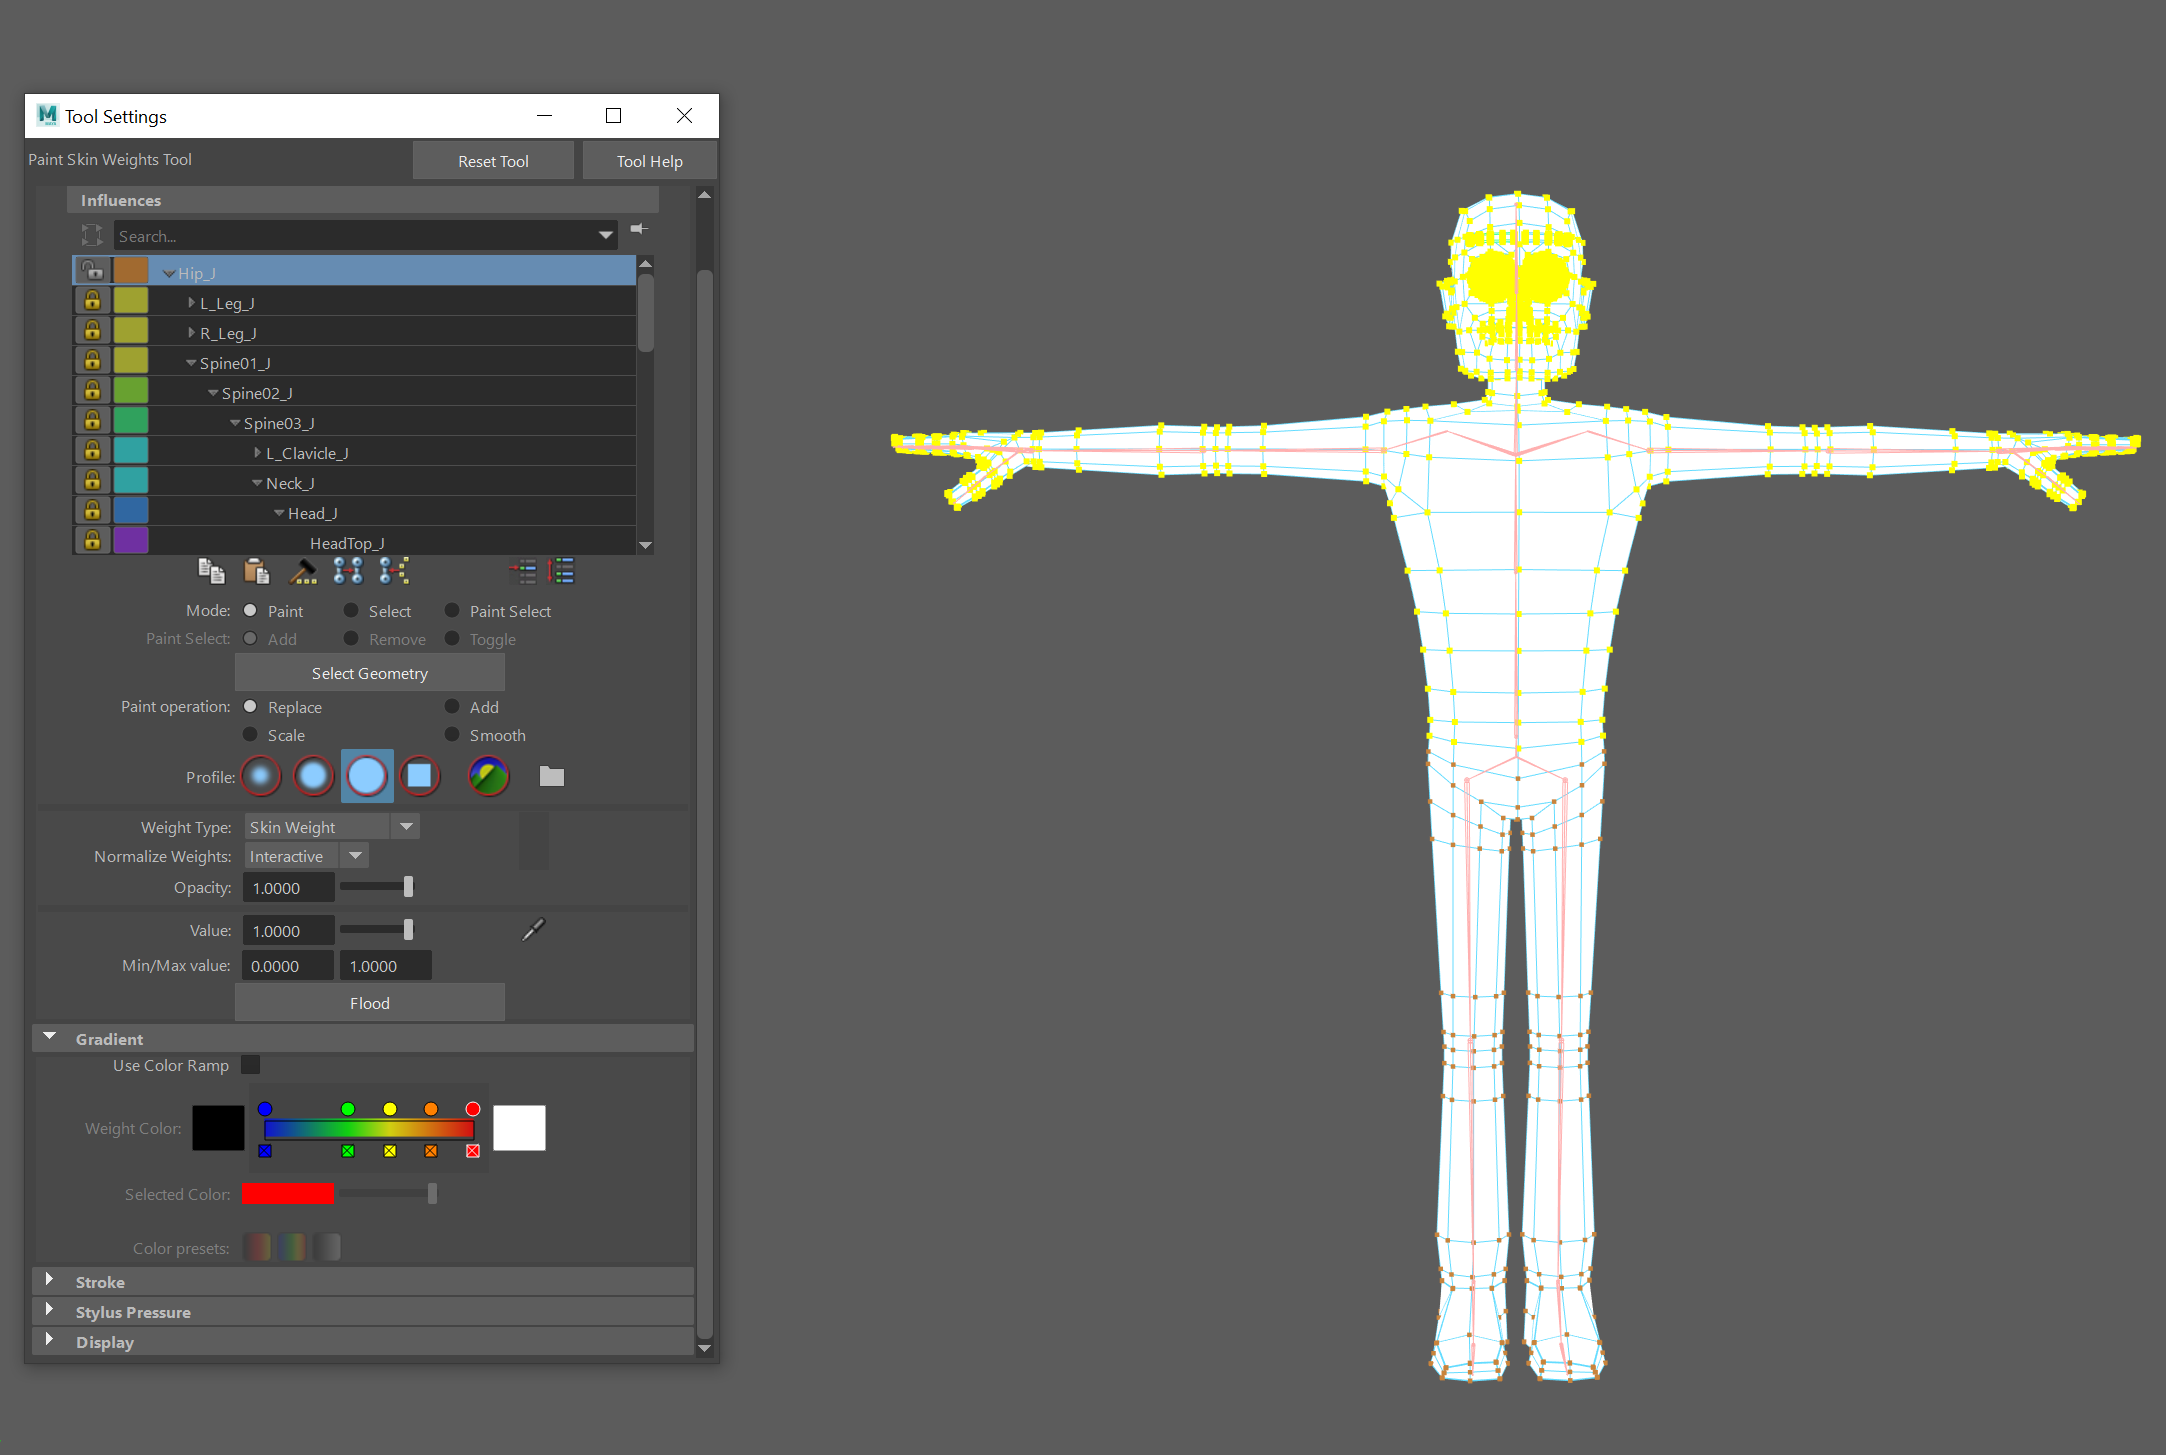Switch mode to Paint Select
This screenshot has width=2166, height=1455.
click(453, 611)
